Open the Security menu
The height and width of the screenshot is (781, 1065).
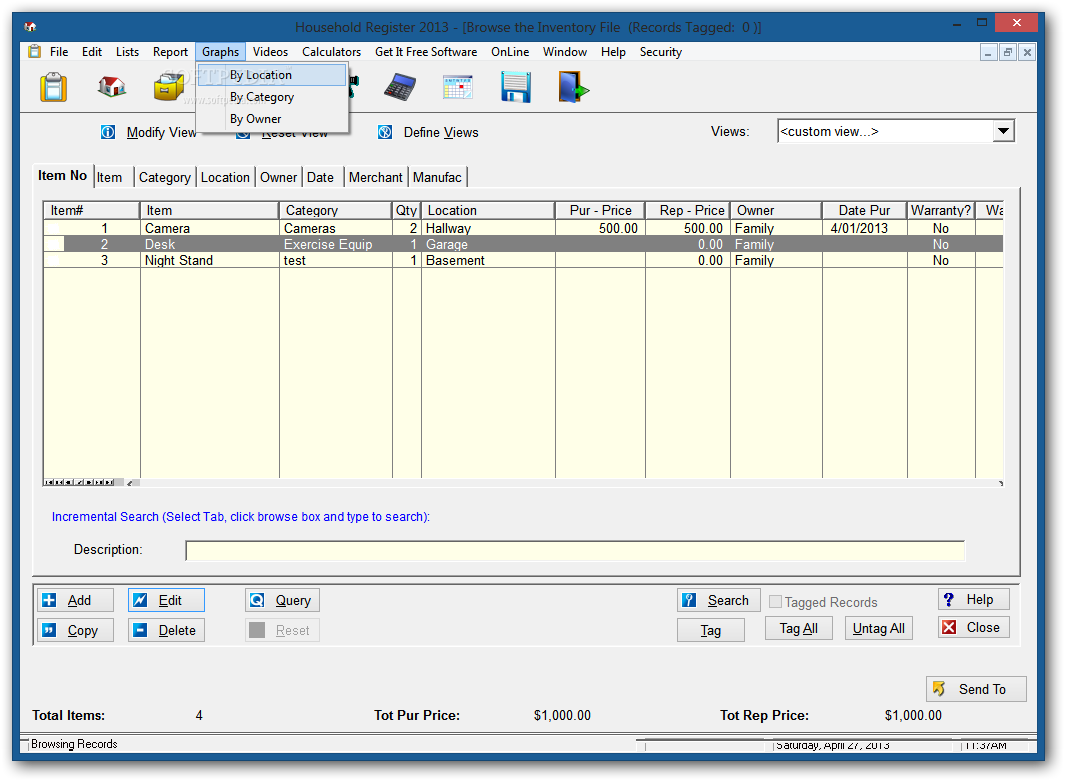tap(660, 52)
